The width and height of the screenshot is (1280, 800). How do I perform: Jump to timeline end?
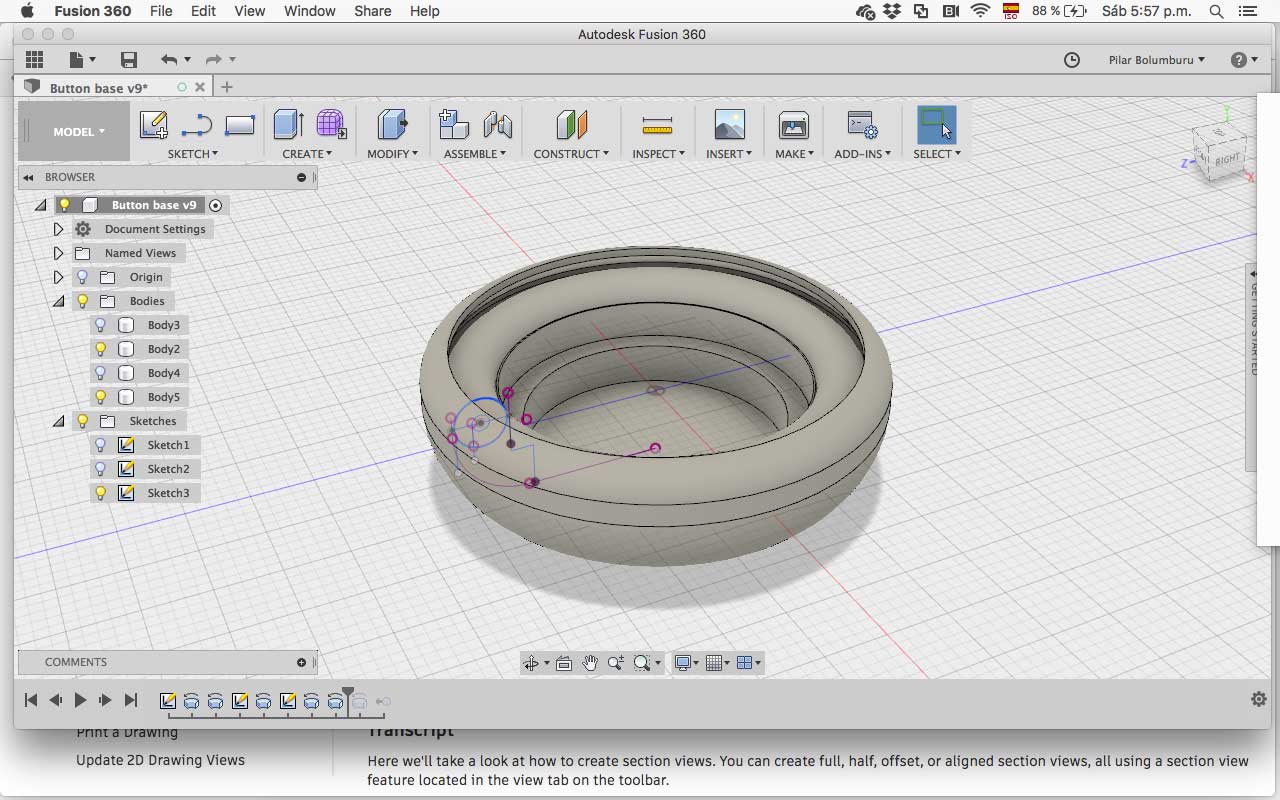[x=131, y=700]
